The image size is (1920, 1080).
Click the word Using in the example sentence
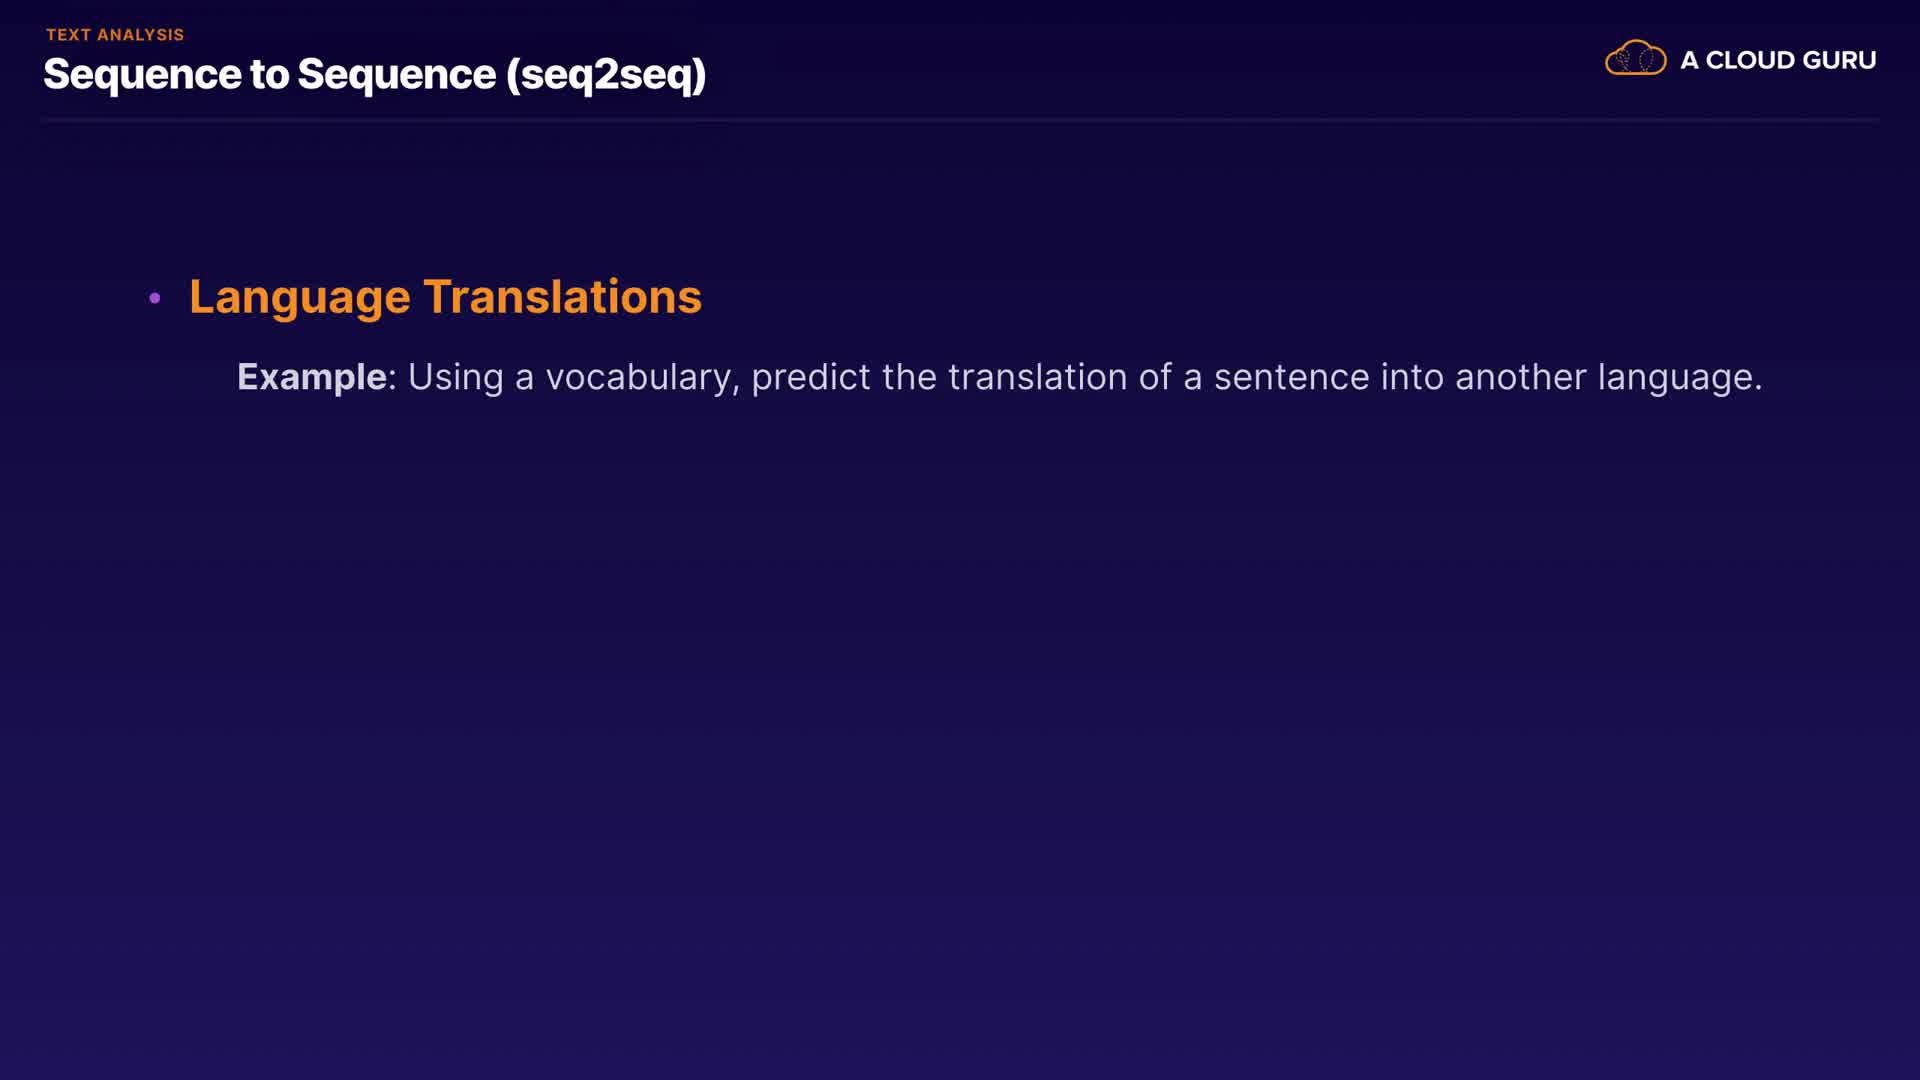tap(455, 378)
